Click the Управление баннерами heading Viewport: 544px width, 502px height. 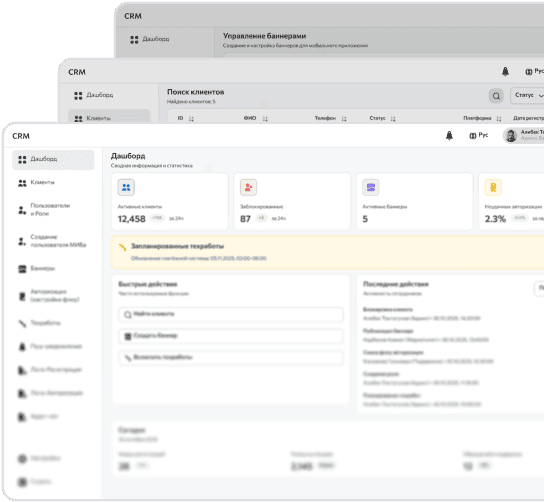click(x=264, y=36)
